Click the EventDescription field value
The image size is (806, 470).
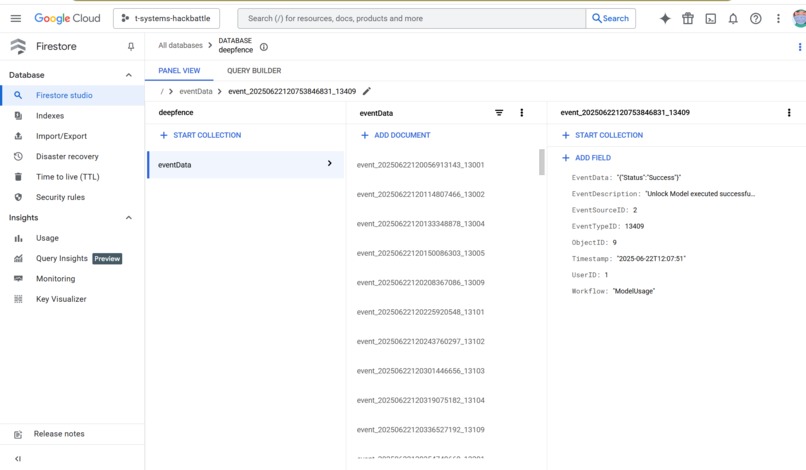click(700, 194)
